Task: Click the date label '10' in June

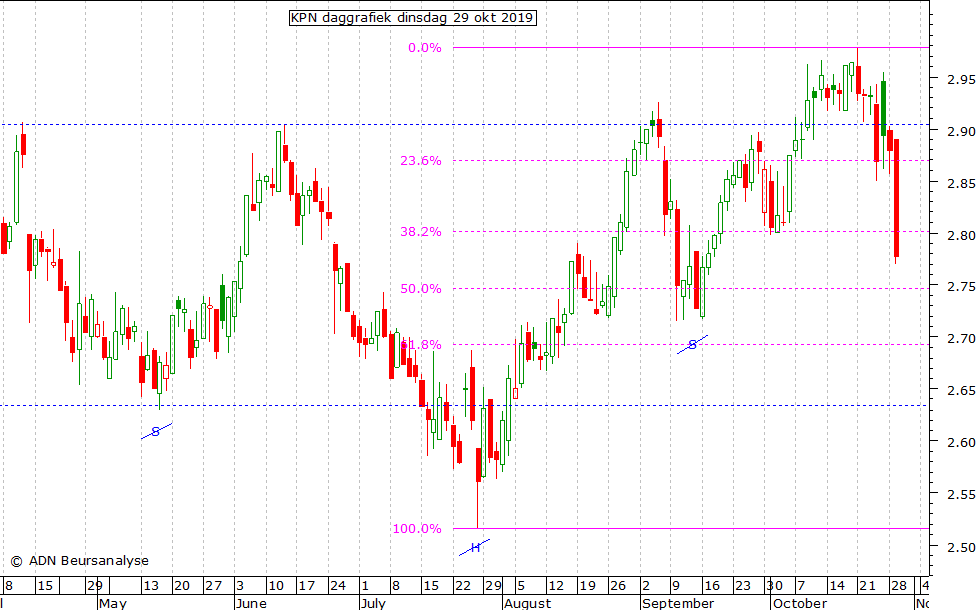Action: [x=276, y=586]
